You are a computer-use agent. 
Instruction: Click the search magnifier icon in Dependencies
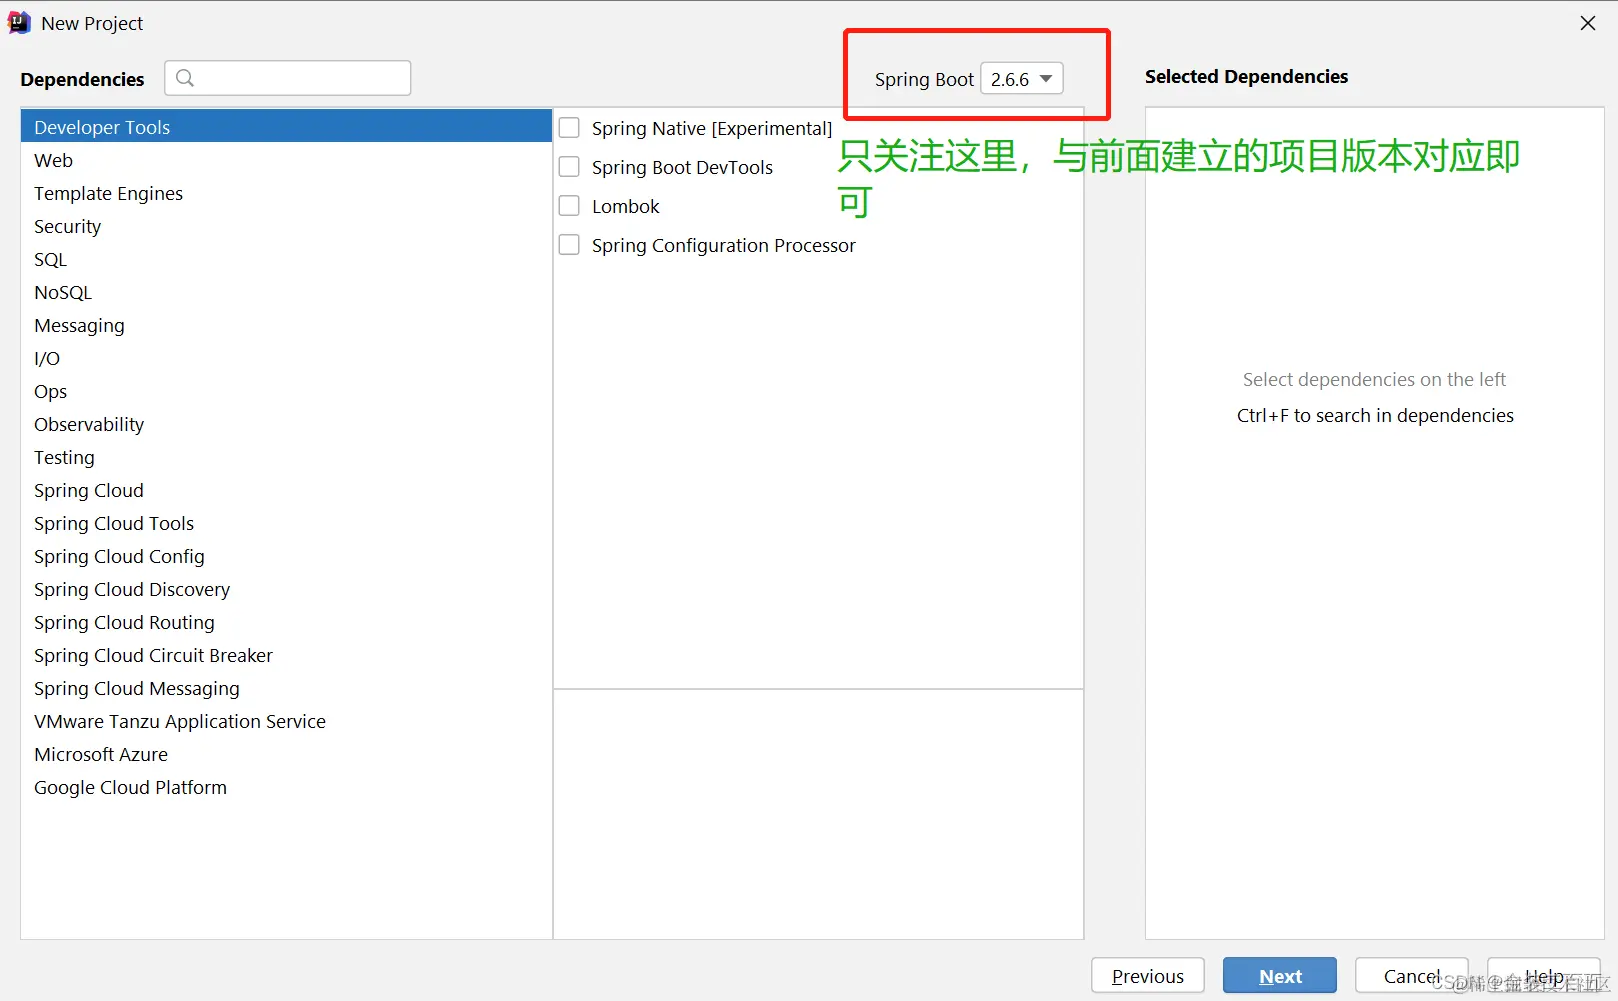pos(185,78)
